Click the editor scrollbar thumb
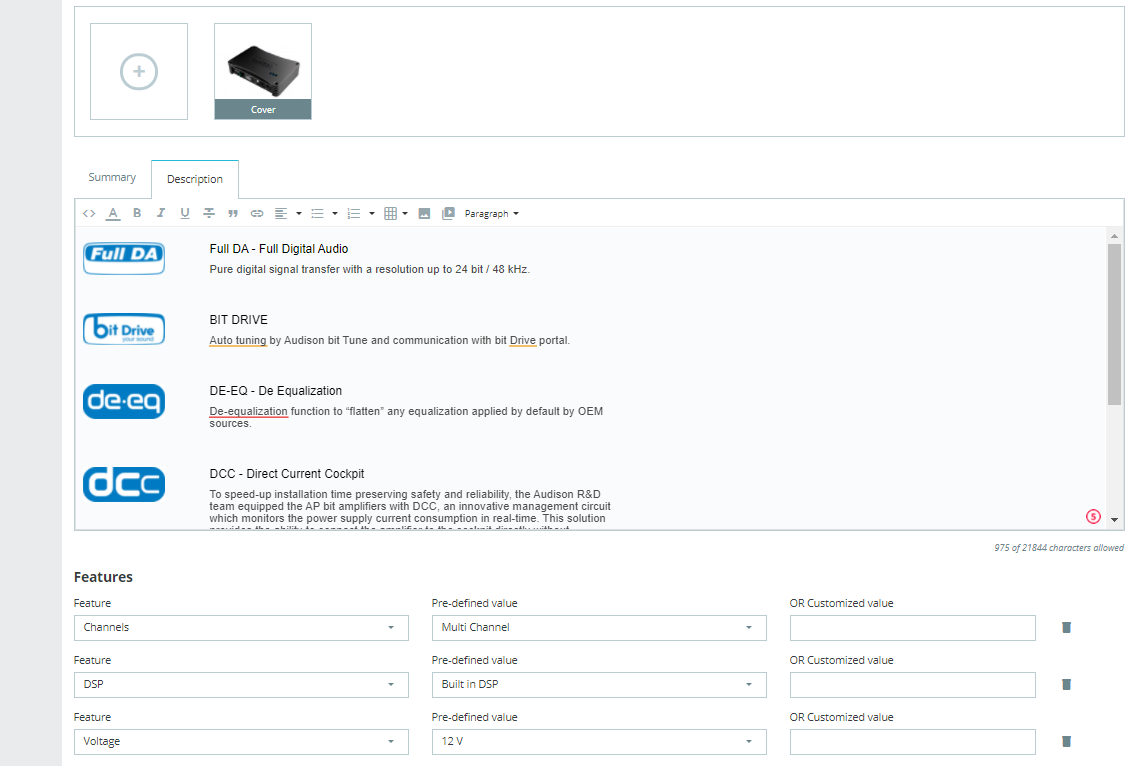This screenshot has width=1144, height=766. [x=1114, y=324]
